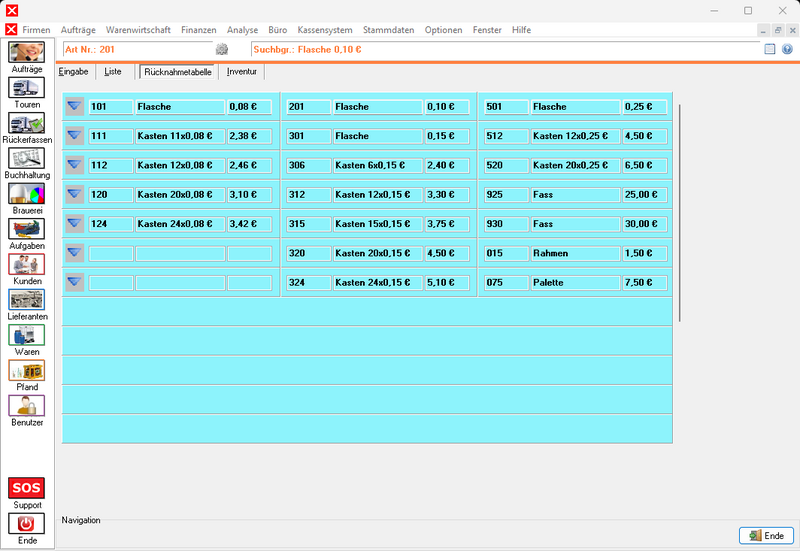This screenshot has height=551, width=800.
Task: Click the Art Nr. input field
Action: pyautogui.click(x=138, y=49)
